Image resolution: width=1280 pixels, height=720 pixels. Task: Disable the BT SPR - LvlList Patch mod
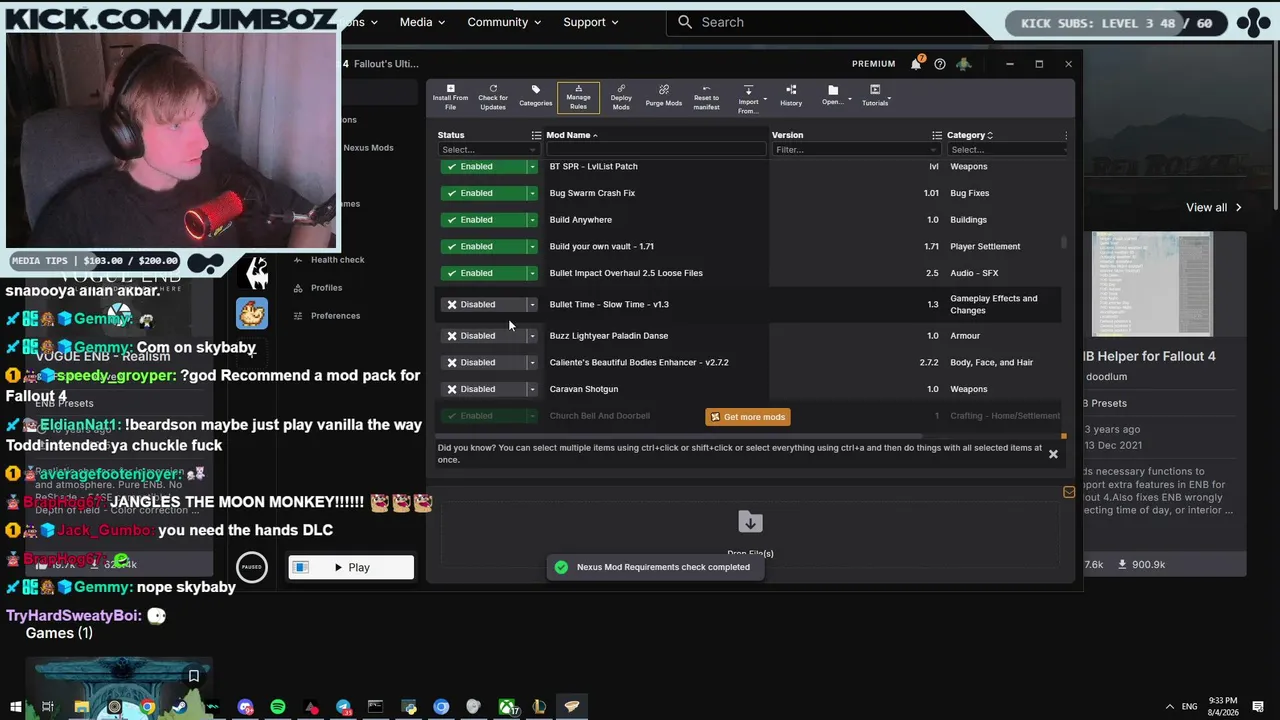[482, 166]
